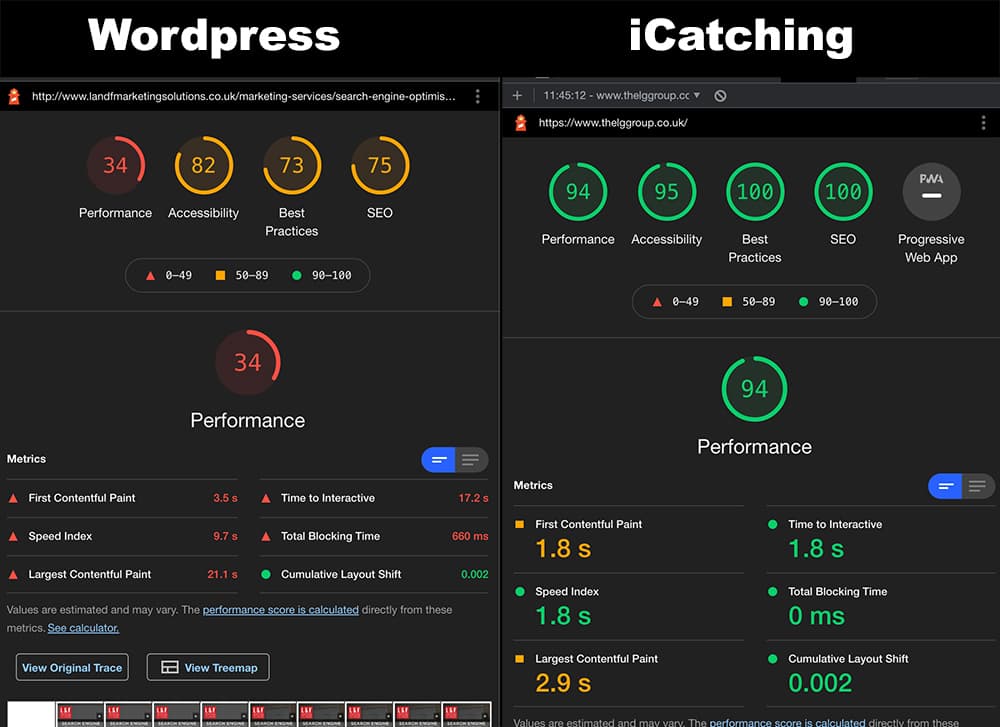Select Speed Index 1.8 s metric
This screenshot has width=1000, height=727.
[x=629, y=606]
